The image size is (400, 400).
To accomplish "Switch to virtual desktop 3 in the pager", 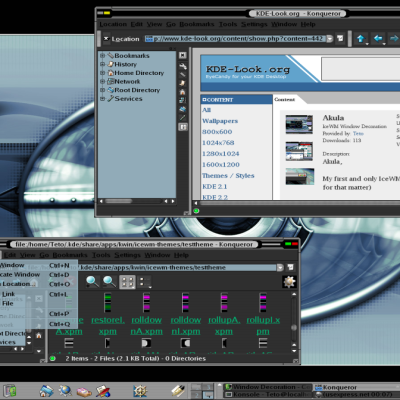I will [x=208, y=387].
